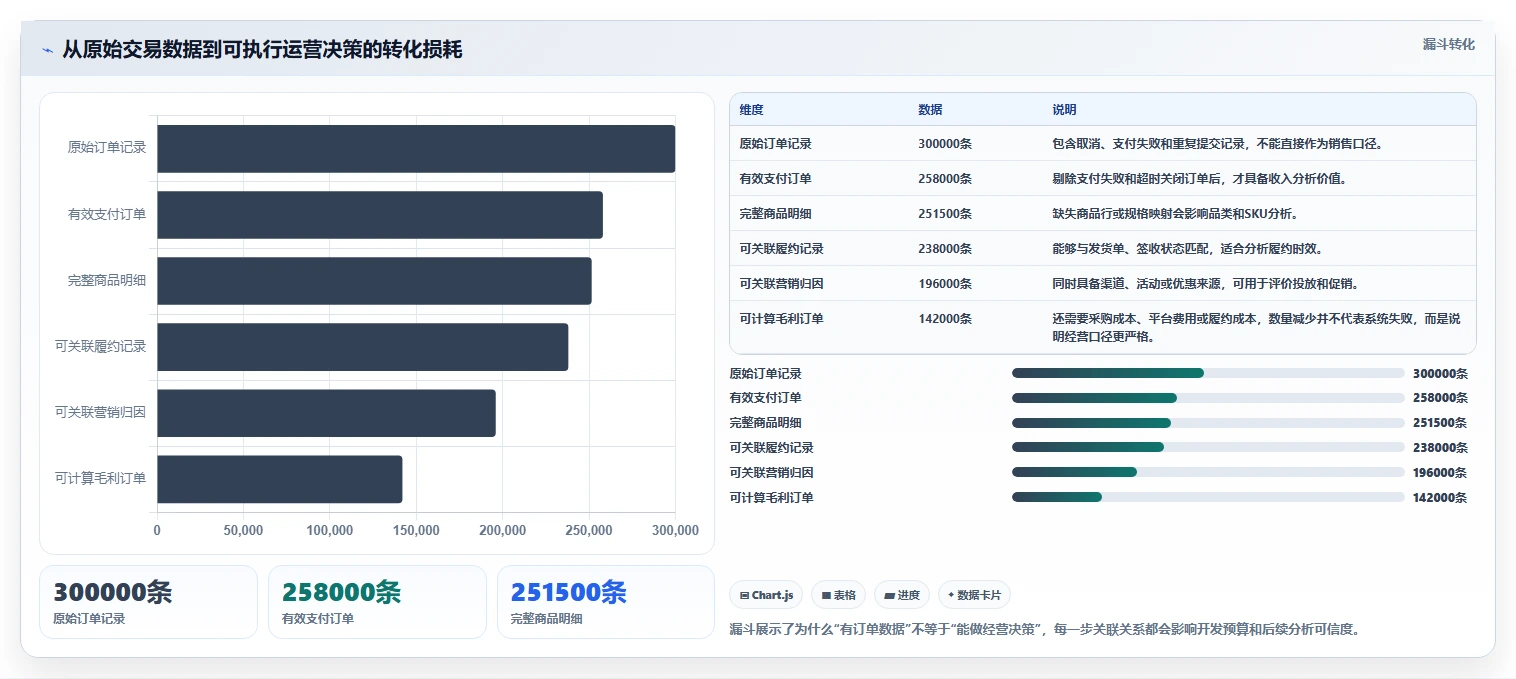The width and height of the screenshot is (1516, 679).
Task: Click the 可关联营销归因 label in the progress list
Action: pos(772,473)
